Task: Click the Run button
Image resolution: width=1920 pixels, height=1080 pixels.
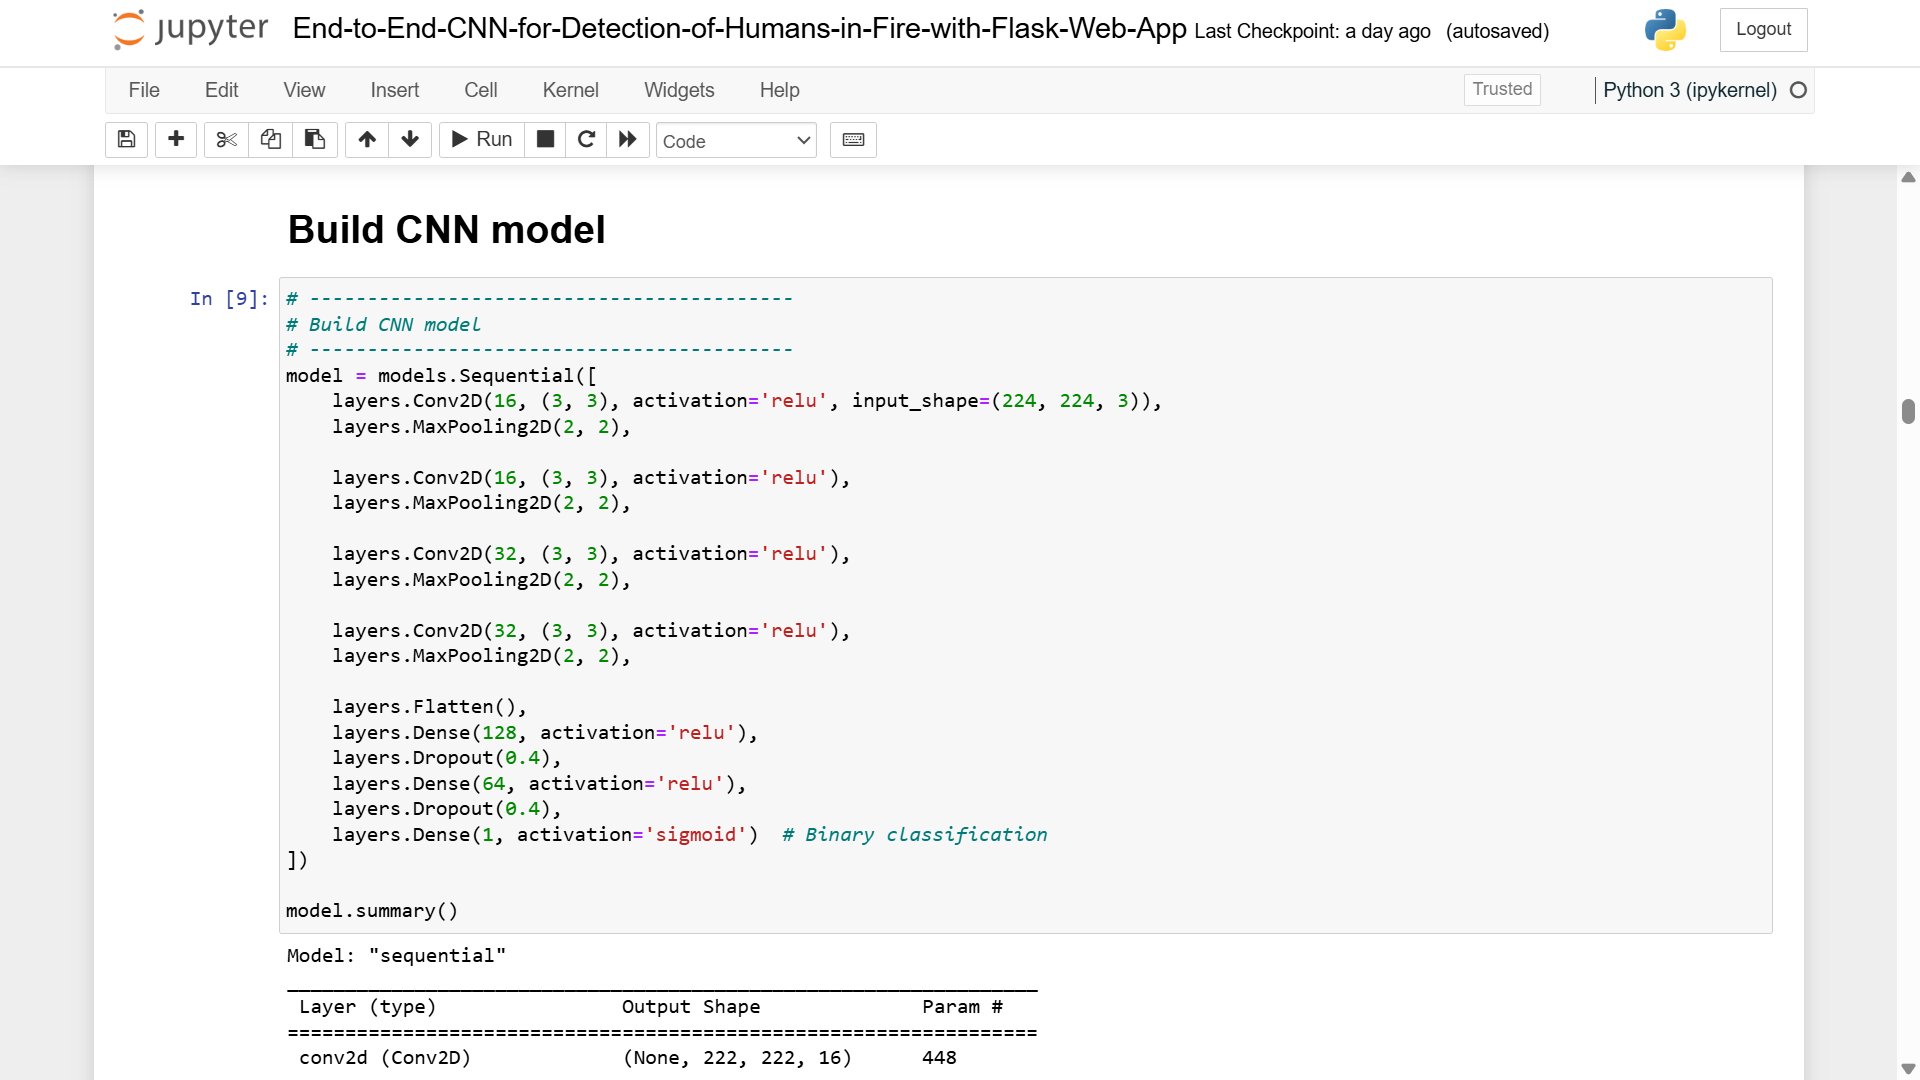Action: [482, 140]
